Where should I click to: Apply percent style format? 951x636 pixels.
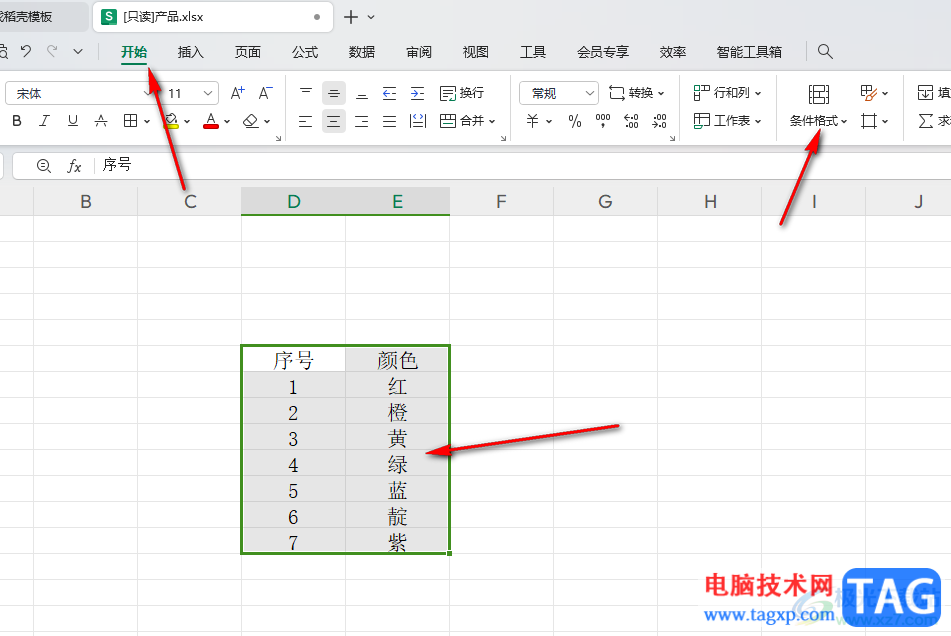574,121
